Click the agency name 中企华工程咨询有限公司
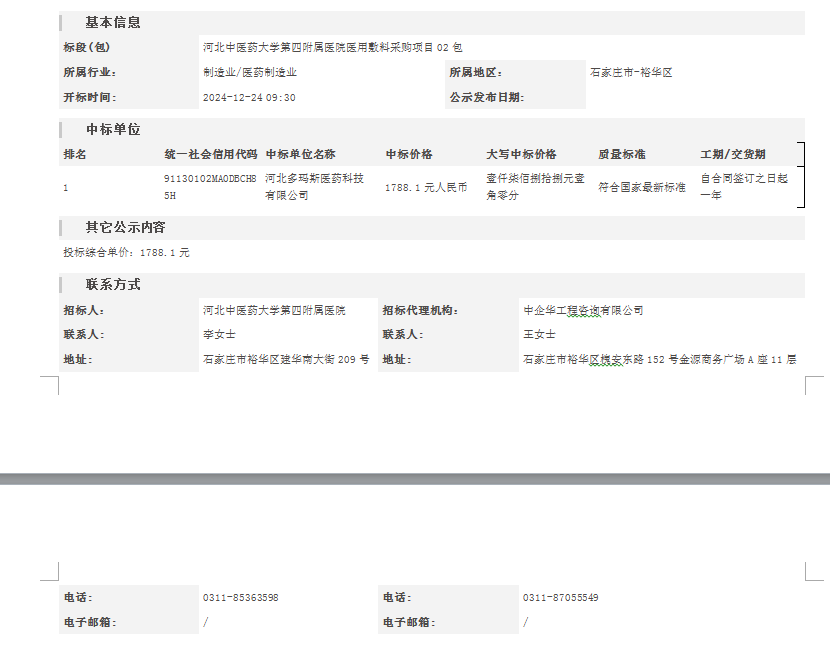830x646 pixels. pyautogui.click(x=583, y=311)
